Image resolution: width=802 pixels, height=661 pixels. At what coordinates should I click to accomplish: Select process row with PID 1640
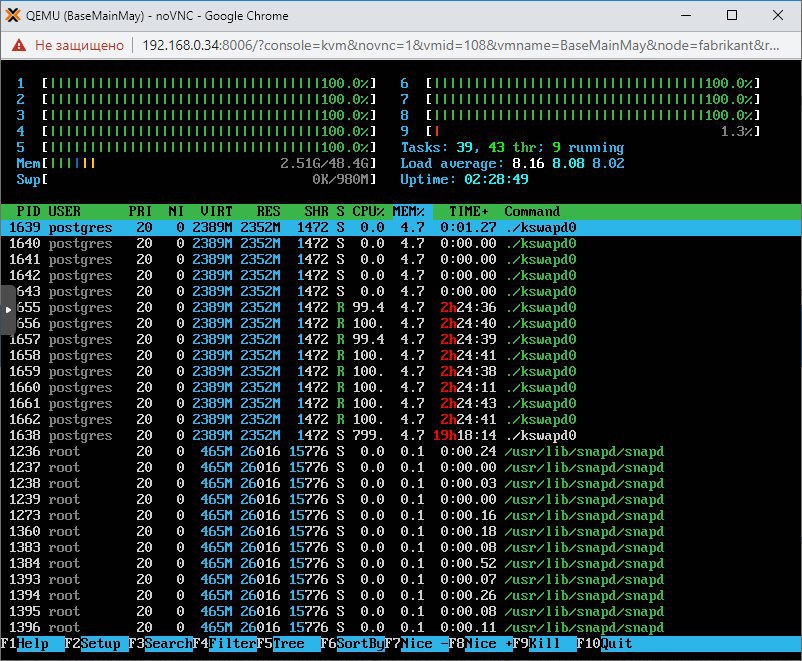401,244
